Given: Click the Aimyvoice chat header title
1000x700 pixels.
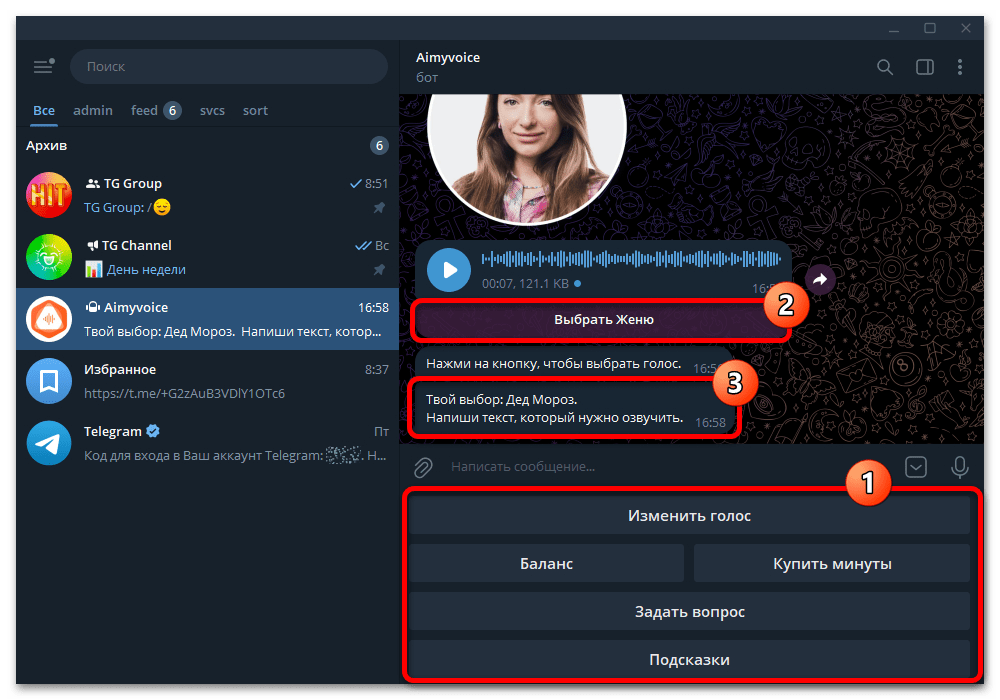Looking at the screenshot, I should tap(448, 57).
